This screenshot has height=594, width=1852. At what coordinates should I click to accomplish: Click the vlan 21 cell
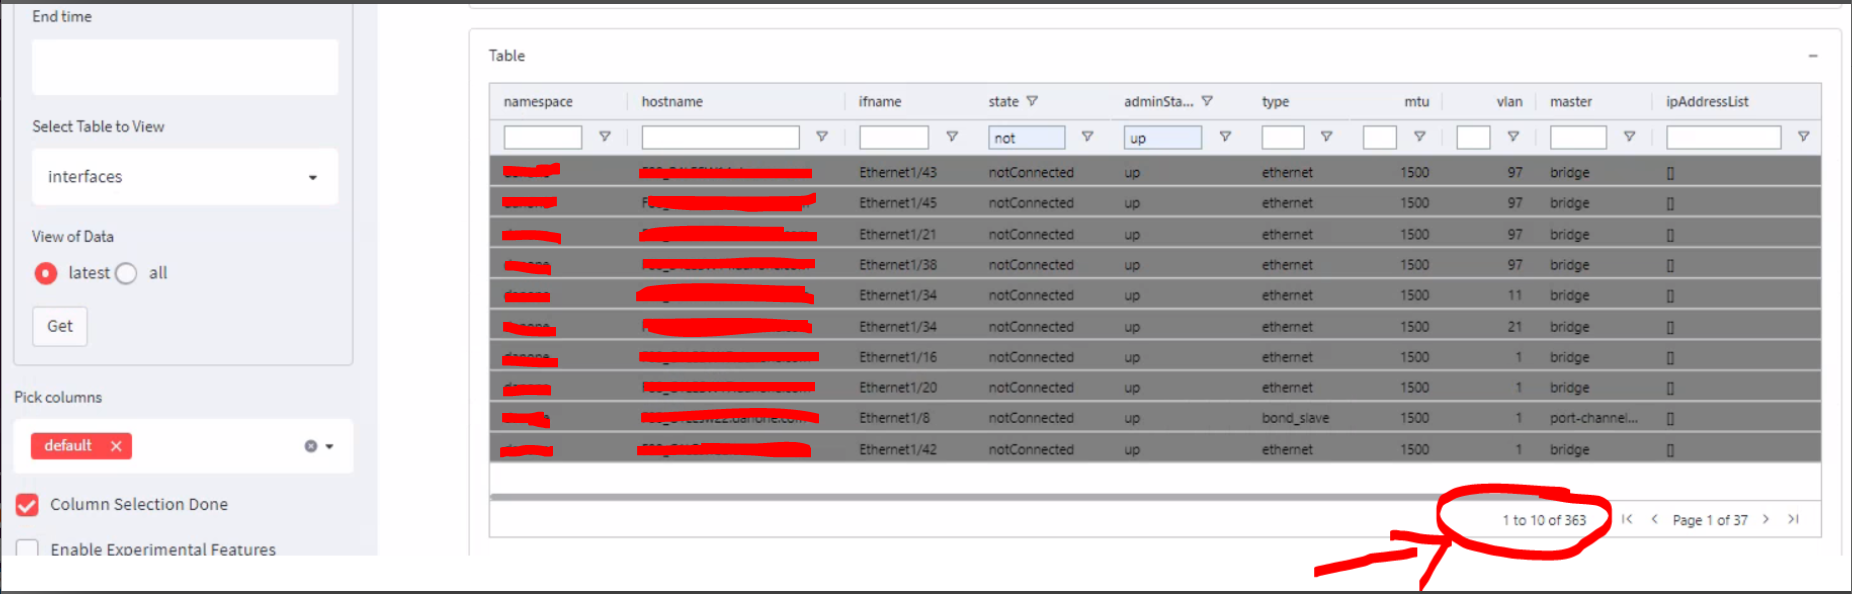pos(1515,326)
